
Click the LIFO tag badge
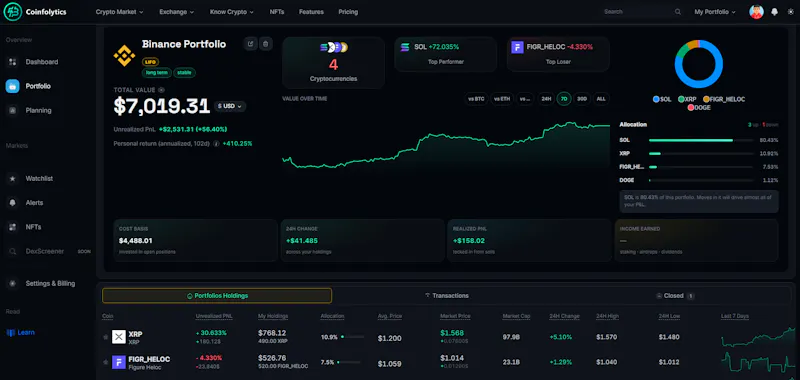coord(151,62)
